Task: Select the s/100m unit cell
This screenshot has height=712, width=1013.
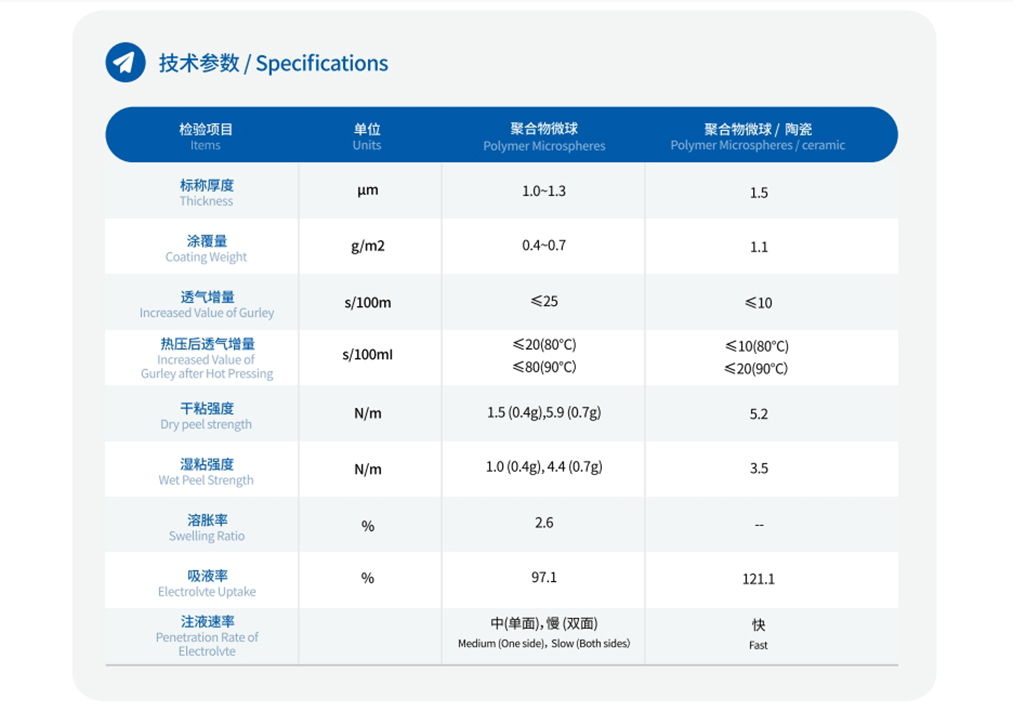Action: [368, 302]
